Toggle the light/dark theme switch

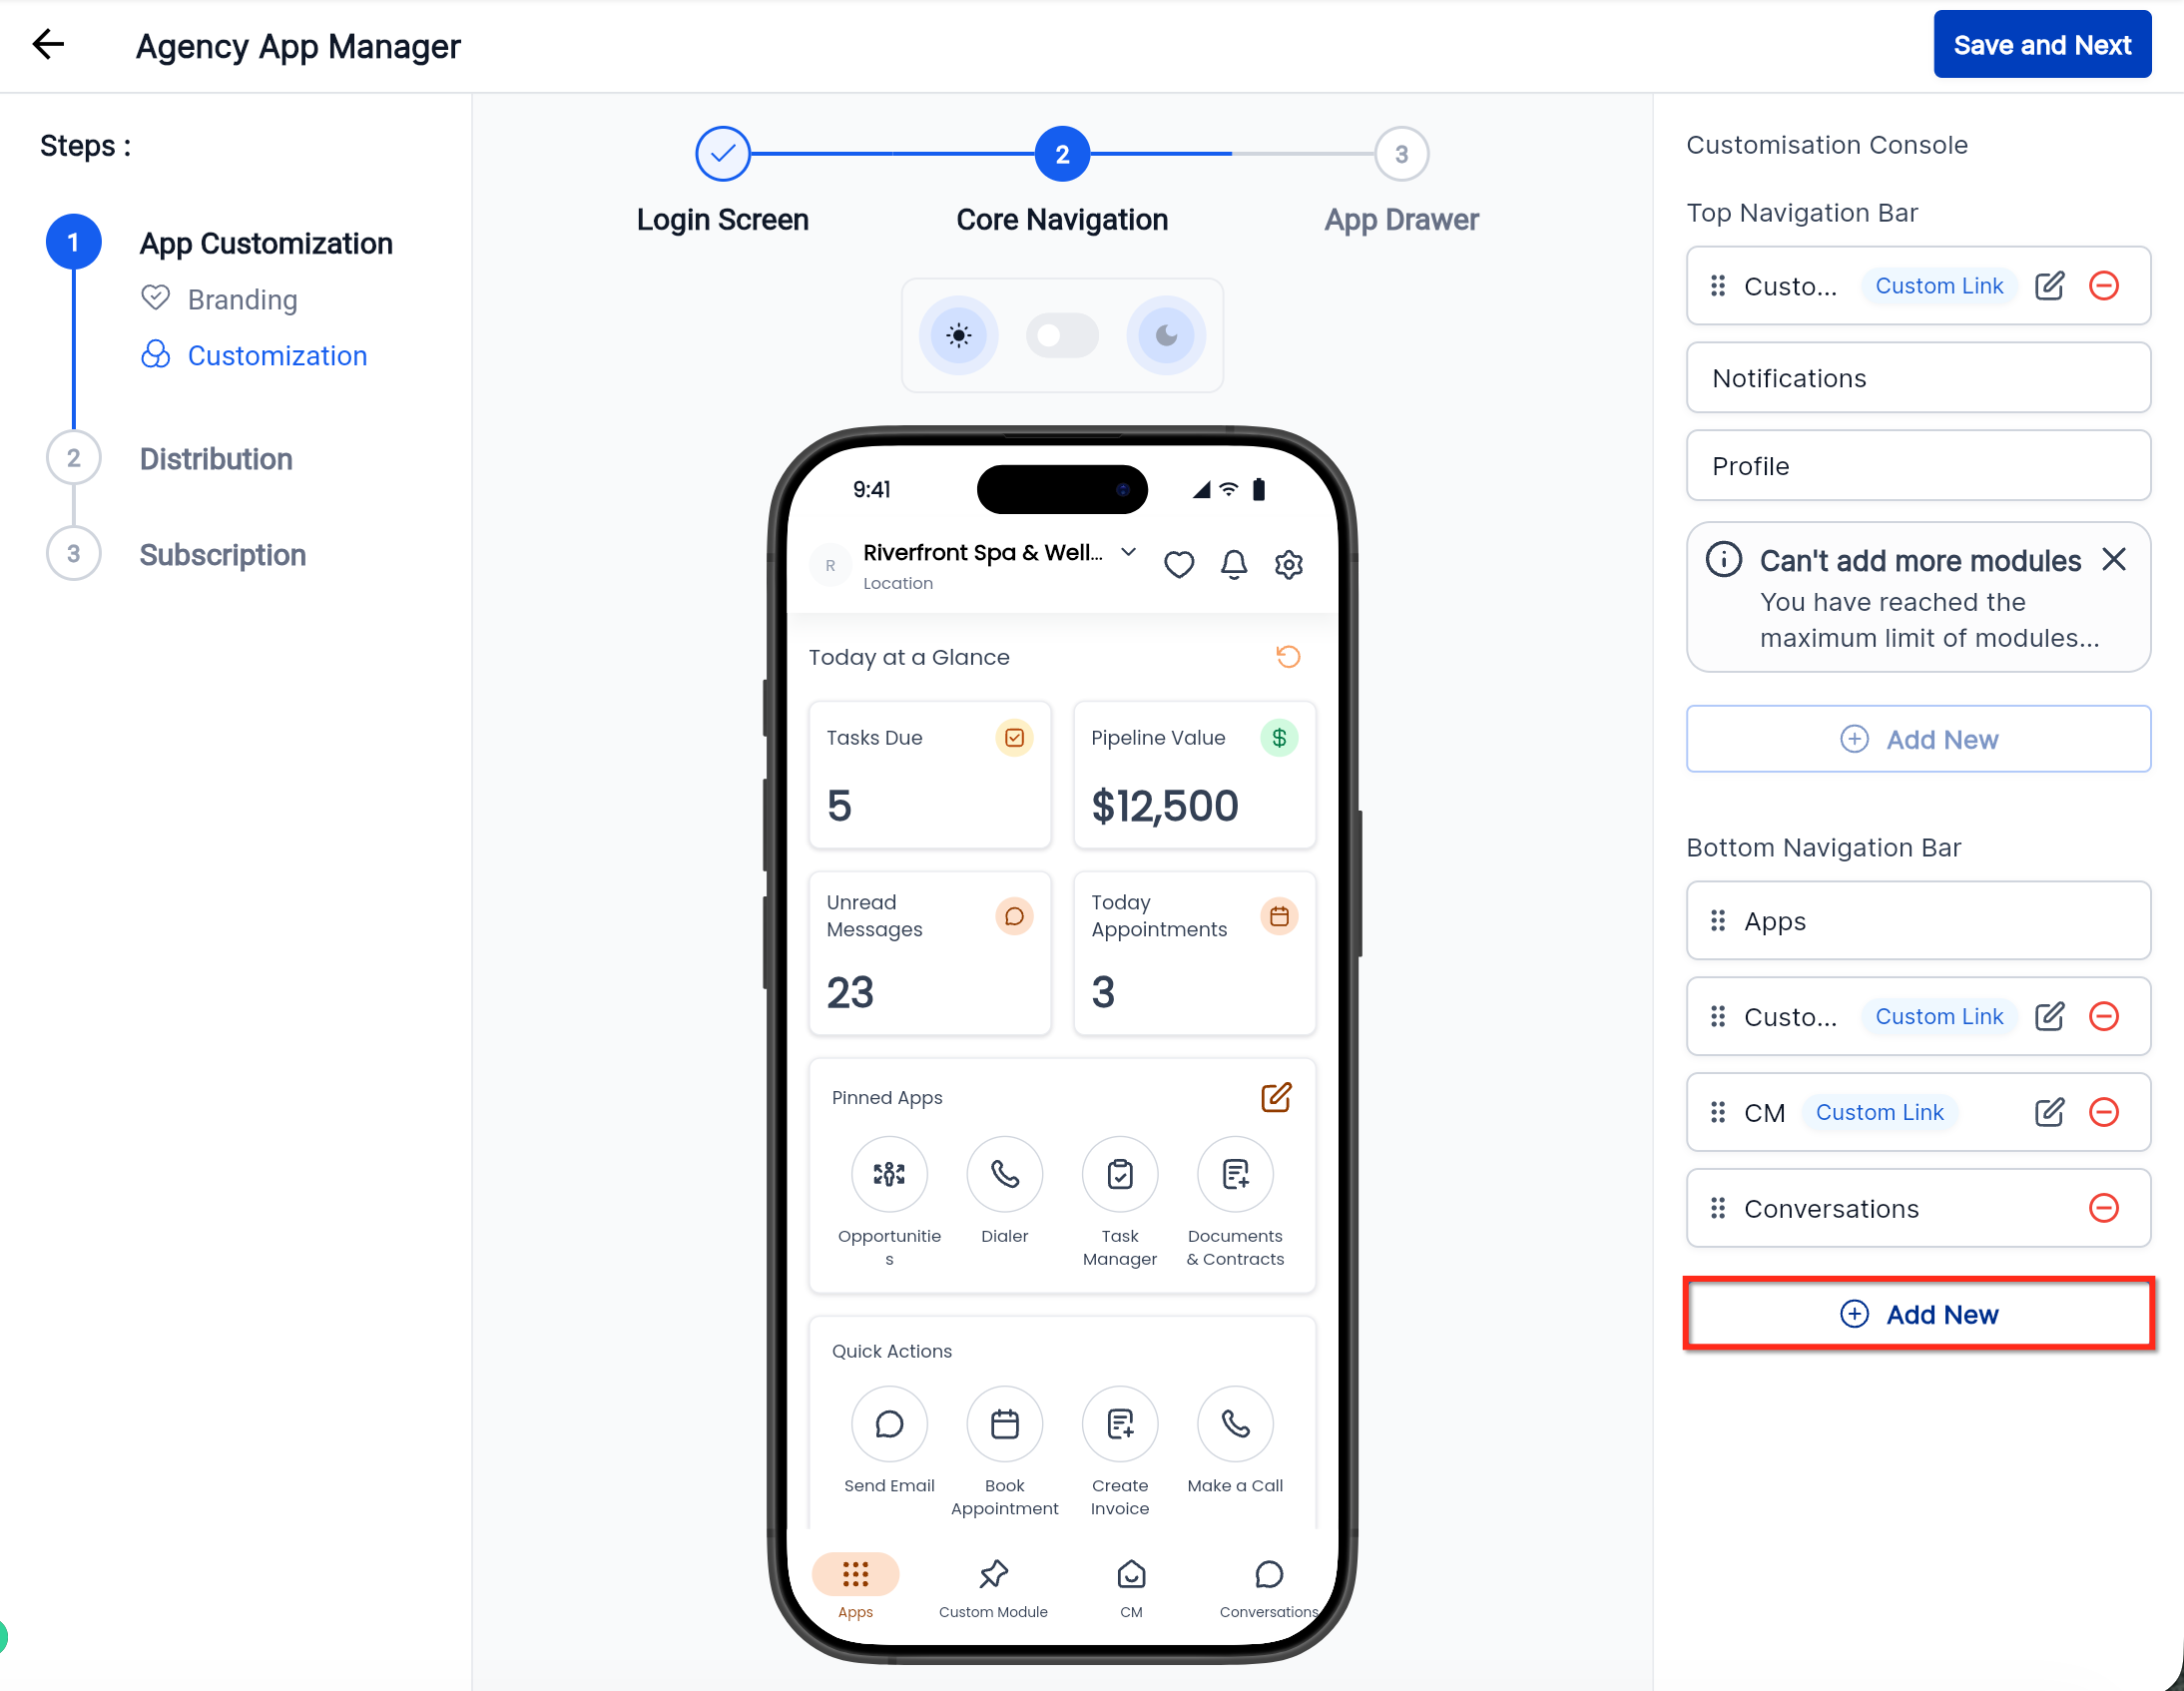[1061, 335]
